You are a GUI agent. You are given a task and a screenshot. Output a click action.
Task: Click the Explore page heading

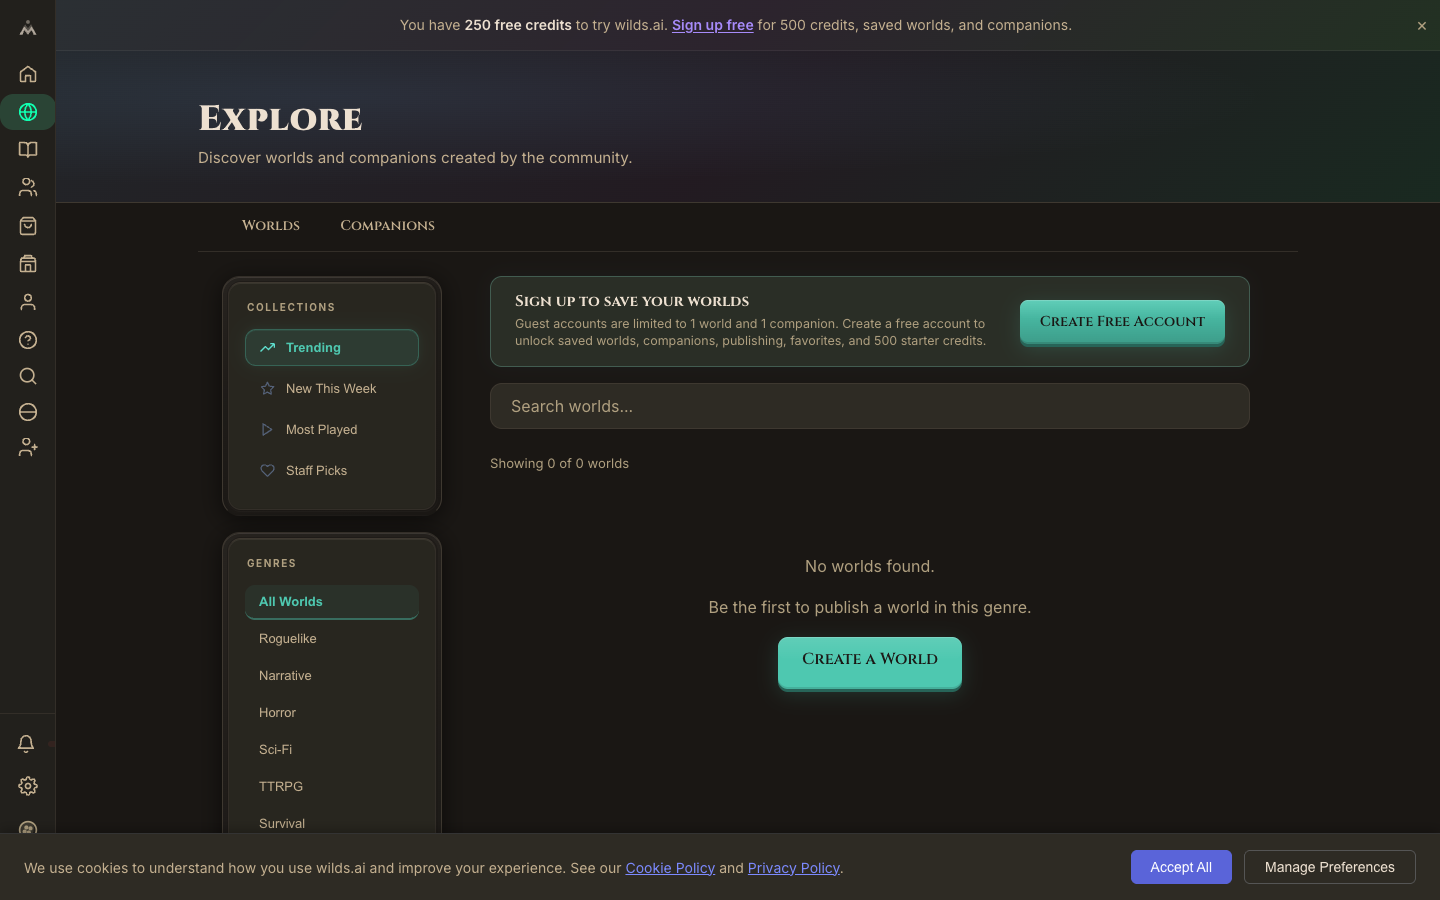point(280,119)
